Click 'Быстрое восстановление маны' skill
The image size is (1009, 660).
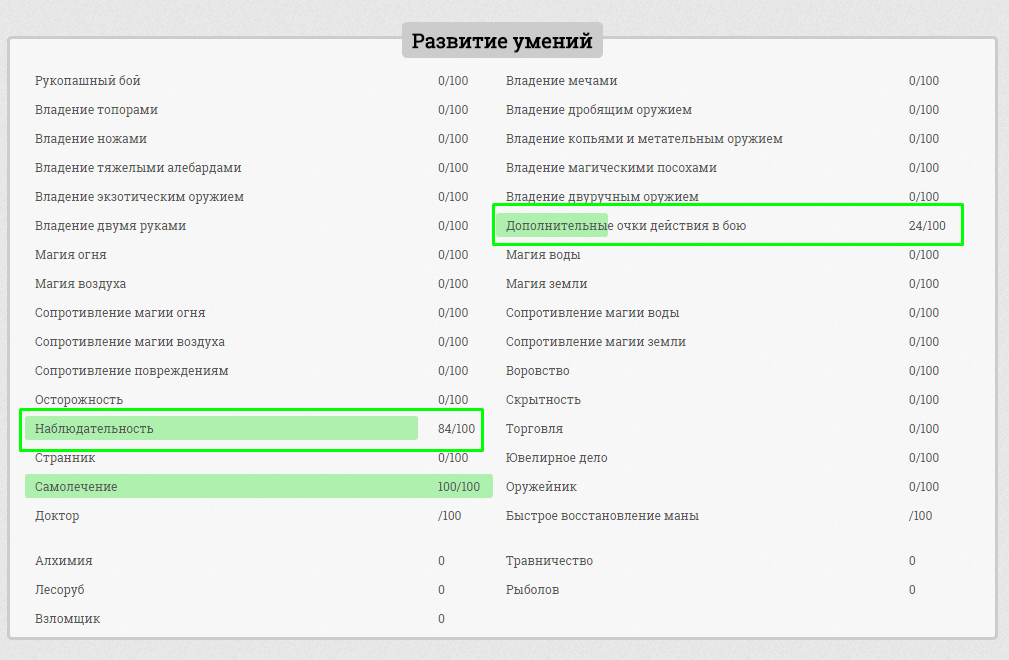[x=602, y=515]
